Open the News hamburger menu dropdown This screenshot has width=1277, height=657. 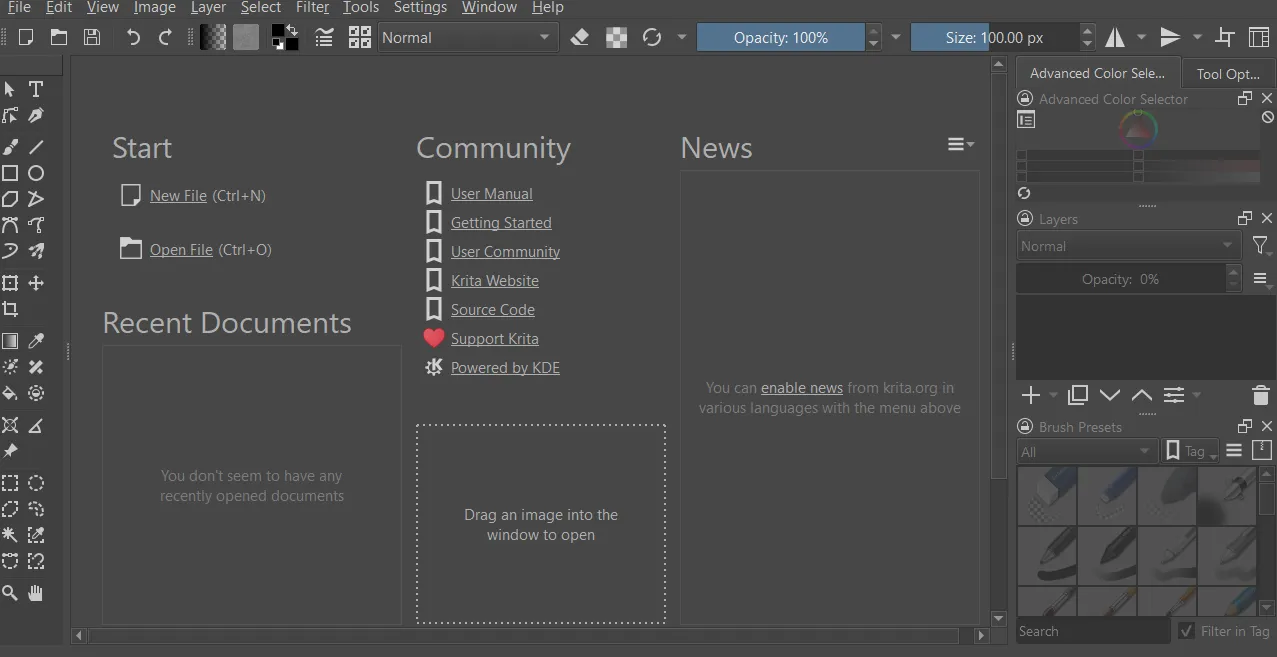tap(960, 145)
